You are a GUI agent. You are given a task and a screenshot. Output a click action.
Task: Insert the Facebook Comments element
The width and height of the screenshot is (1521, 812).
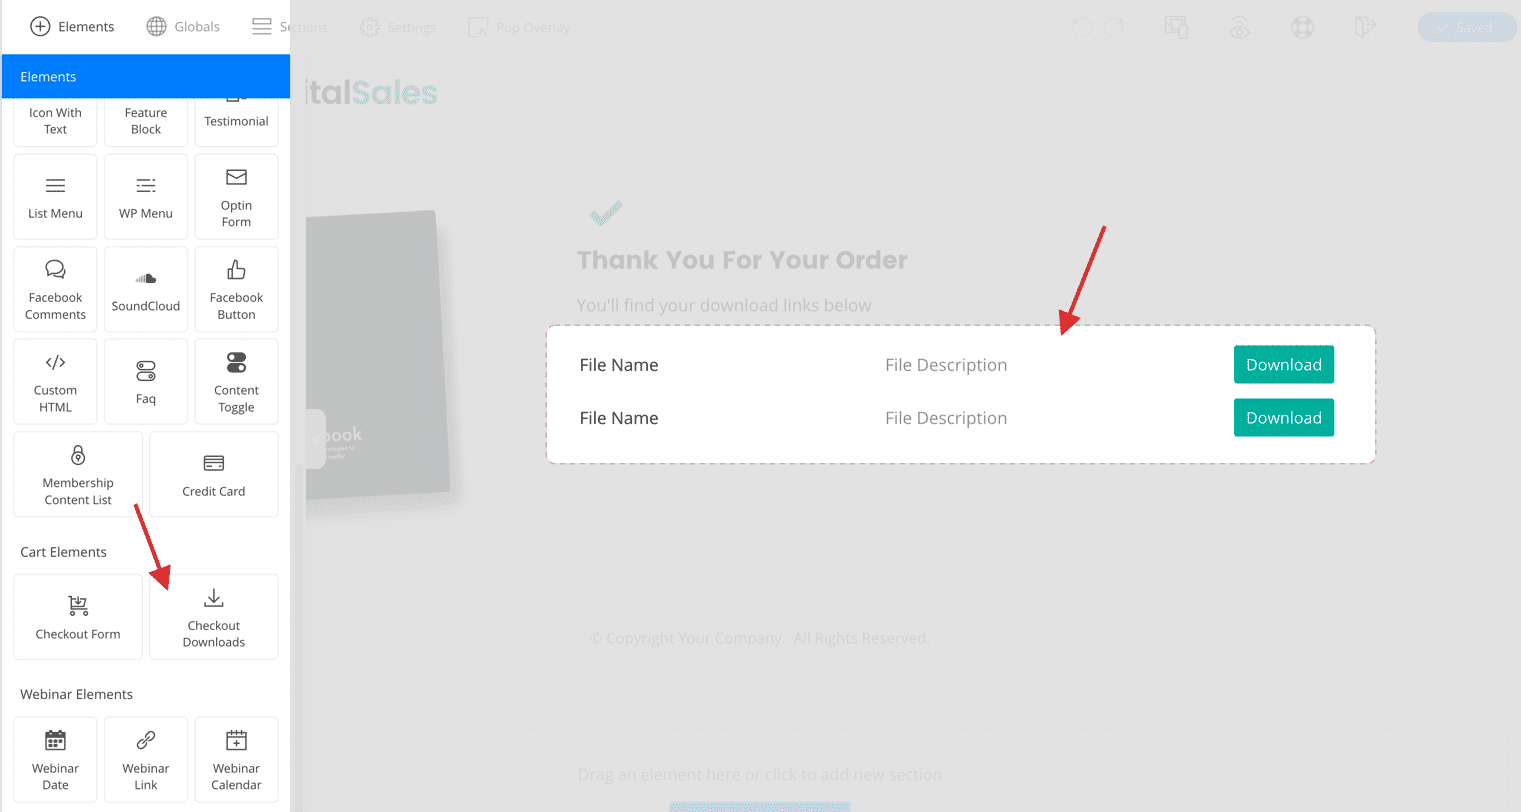click(55, 289)
